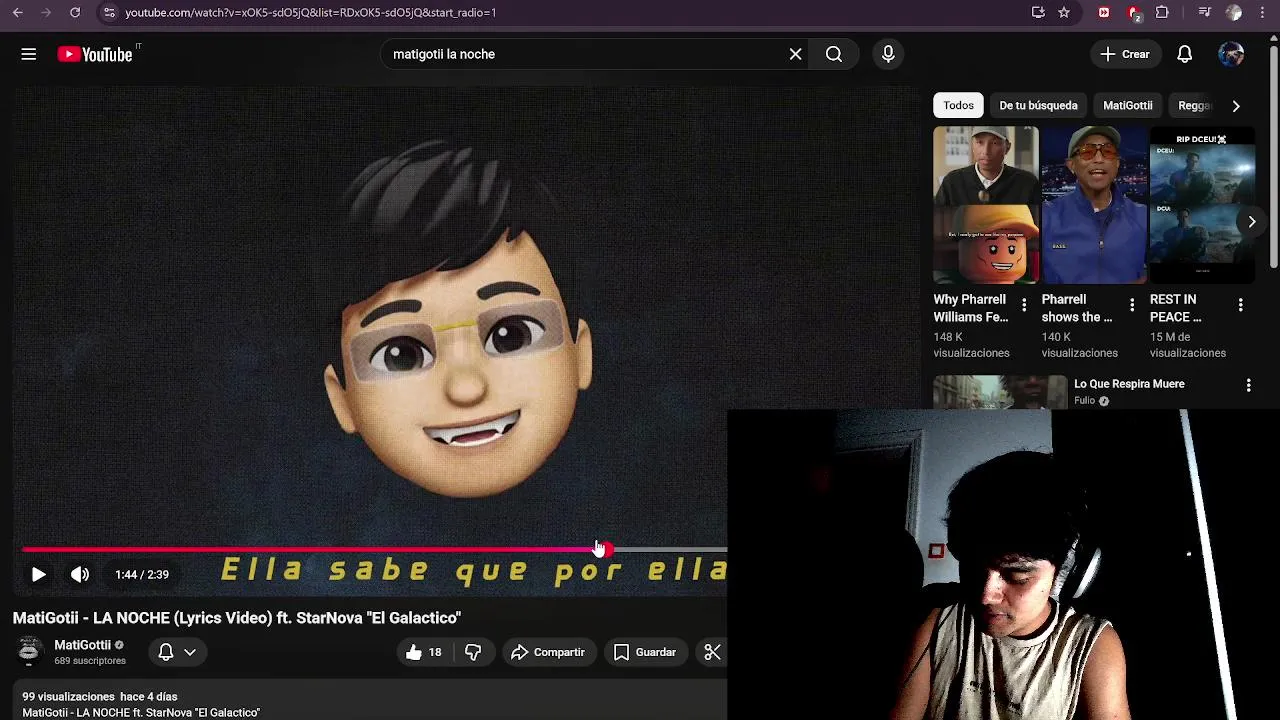This screenshot has width=1280, height=720.
Task: Open the red fast-forward extension
Action: (1104, 12)
